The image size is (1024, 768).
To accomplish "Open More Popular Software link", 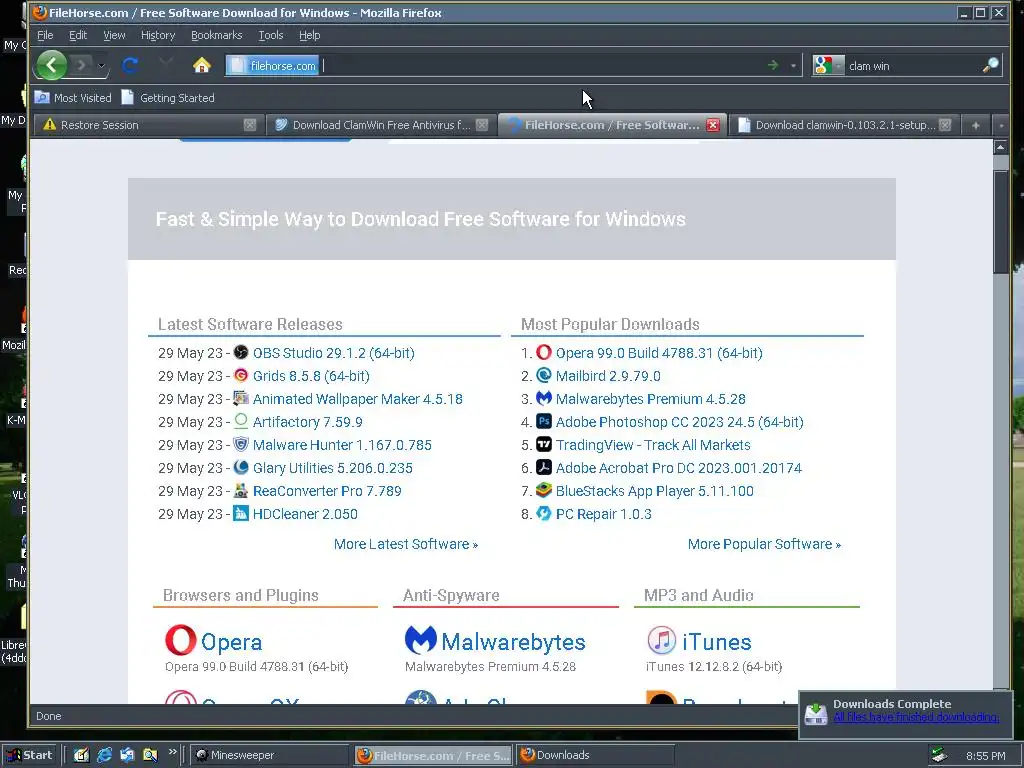I will tap(764, 544).
